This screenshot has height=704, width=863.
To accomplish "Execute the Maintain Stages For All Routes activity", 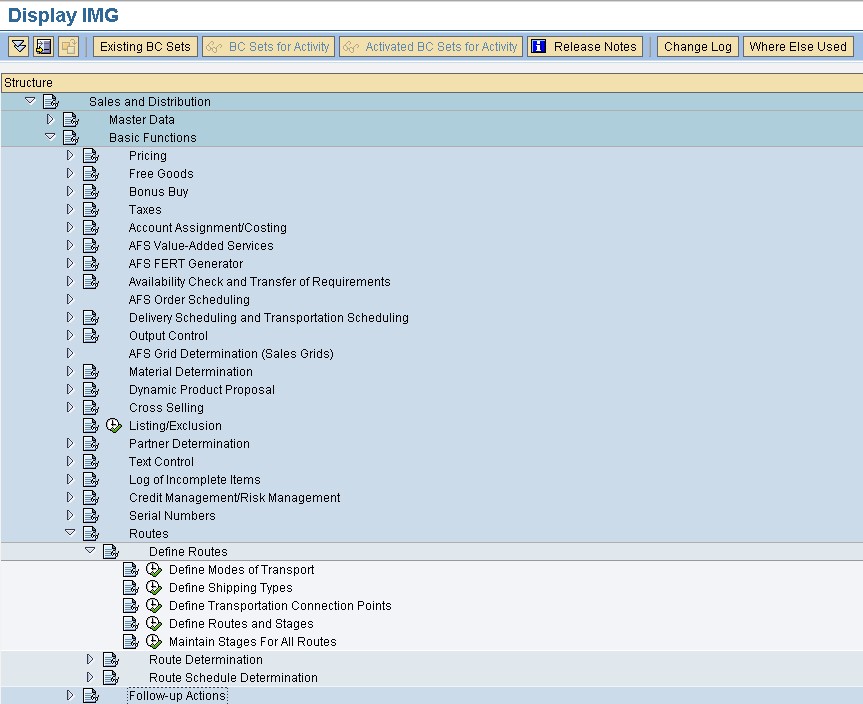I will [x=153, y=641].
